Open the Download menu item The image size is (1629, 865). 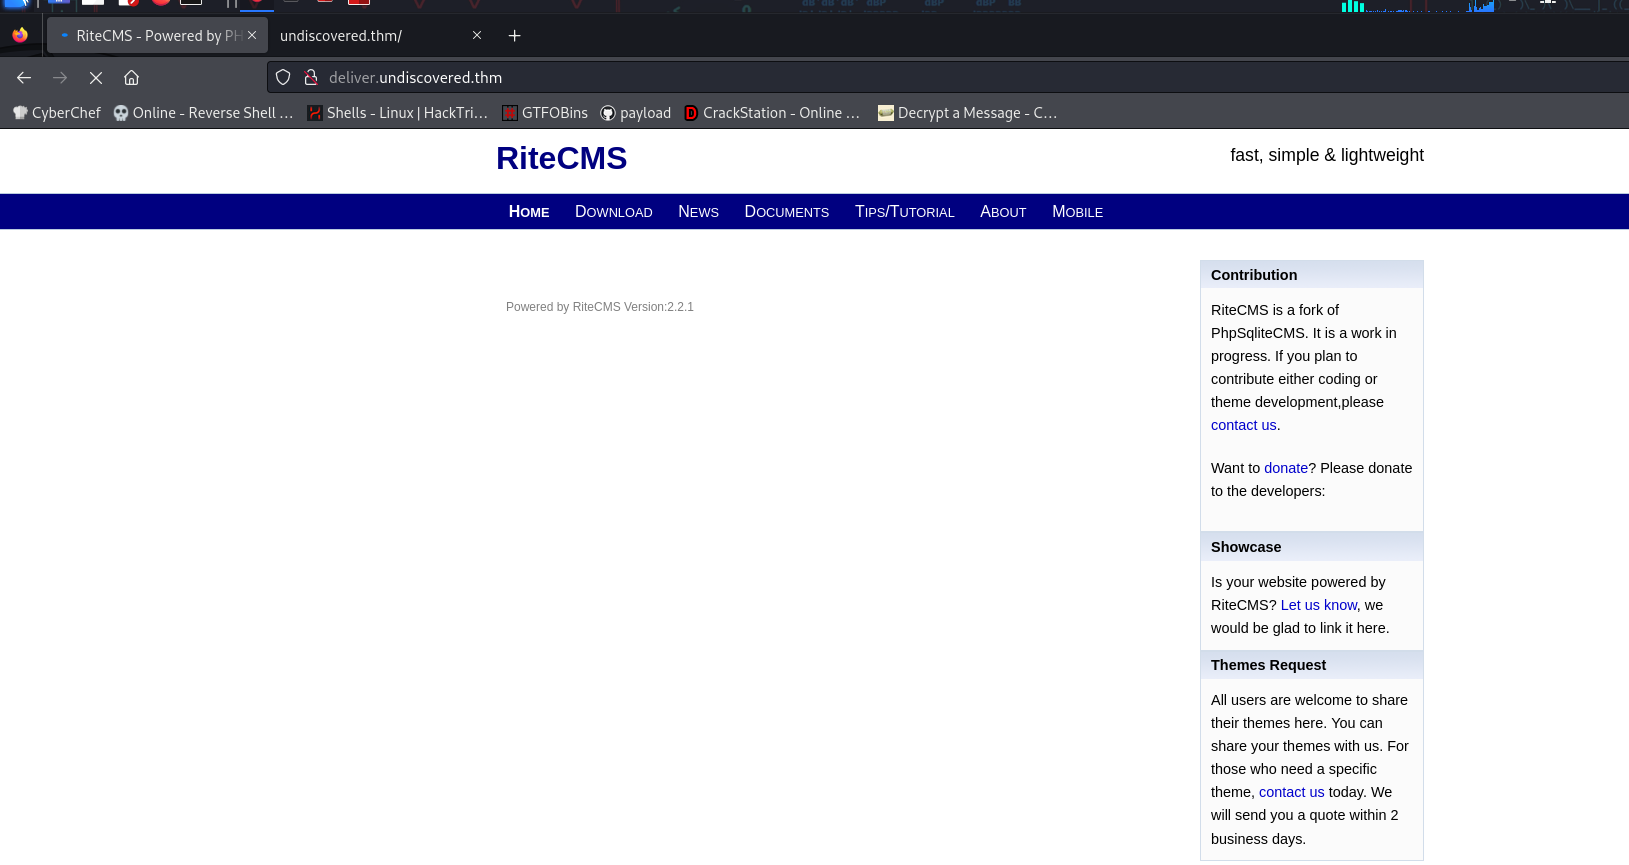click(x=614, y=212)
